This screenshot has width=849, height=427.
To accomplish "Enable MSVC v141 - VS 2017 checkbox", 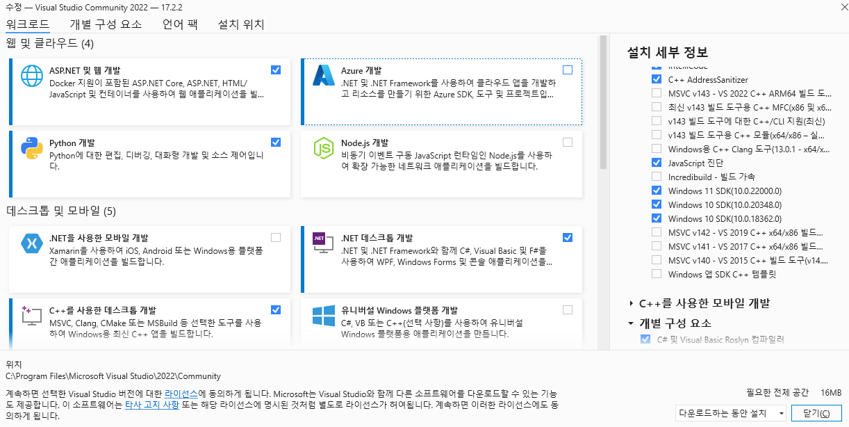I will pos(656,246).
